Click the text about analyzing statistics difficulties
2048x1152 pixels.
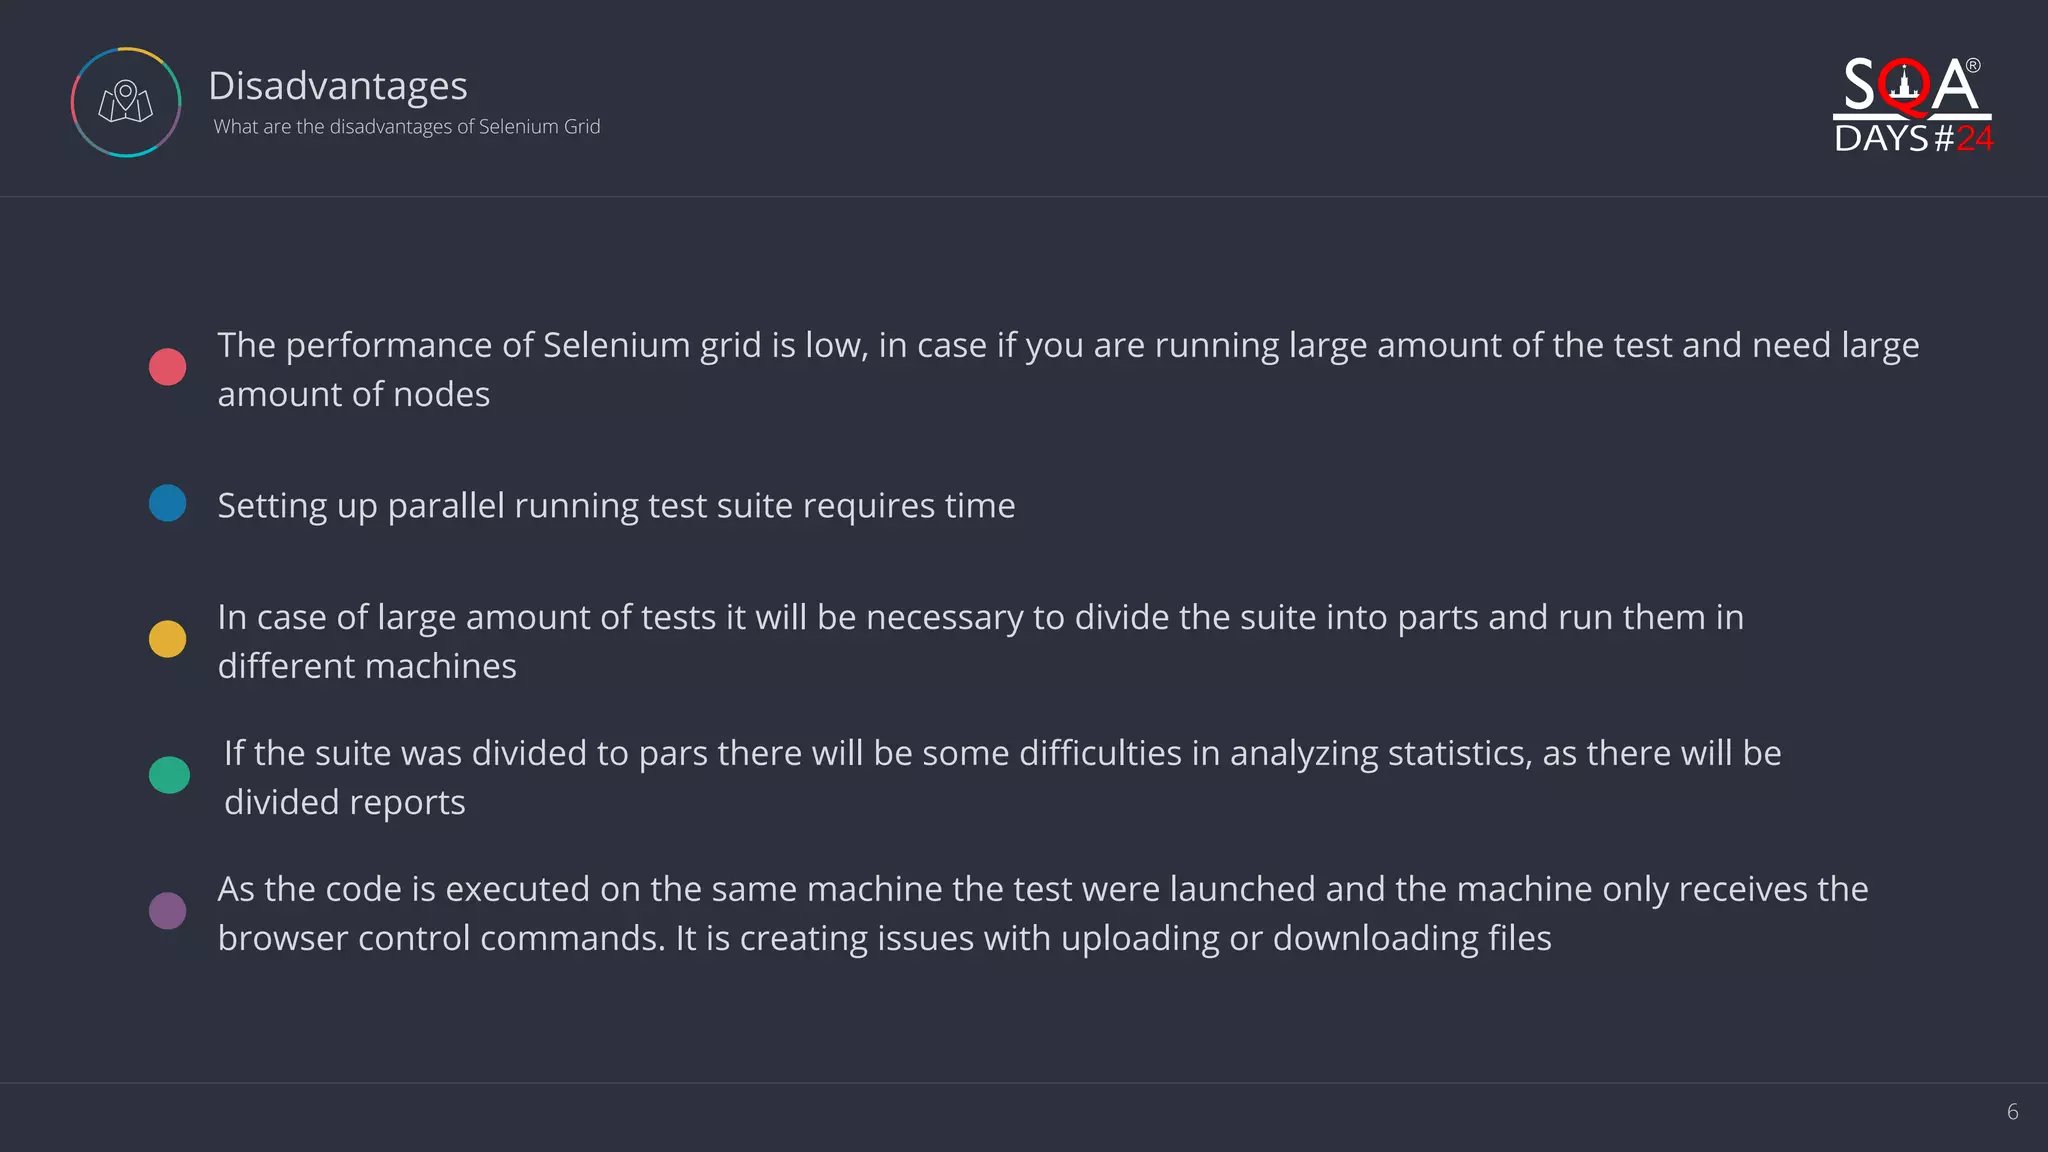point(1002,777)
